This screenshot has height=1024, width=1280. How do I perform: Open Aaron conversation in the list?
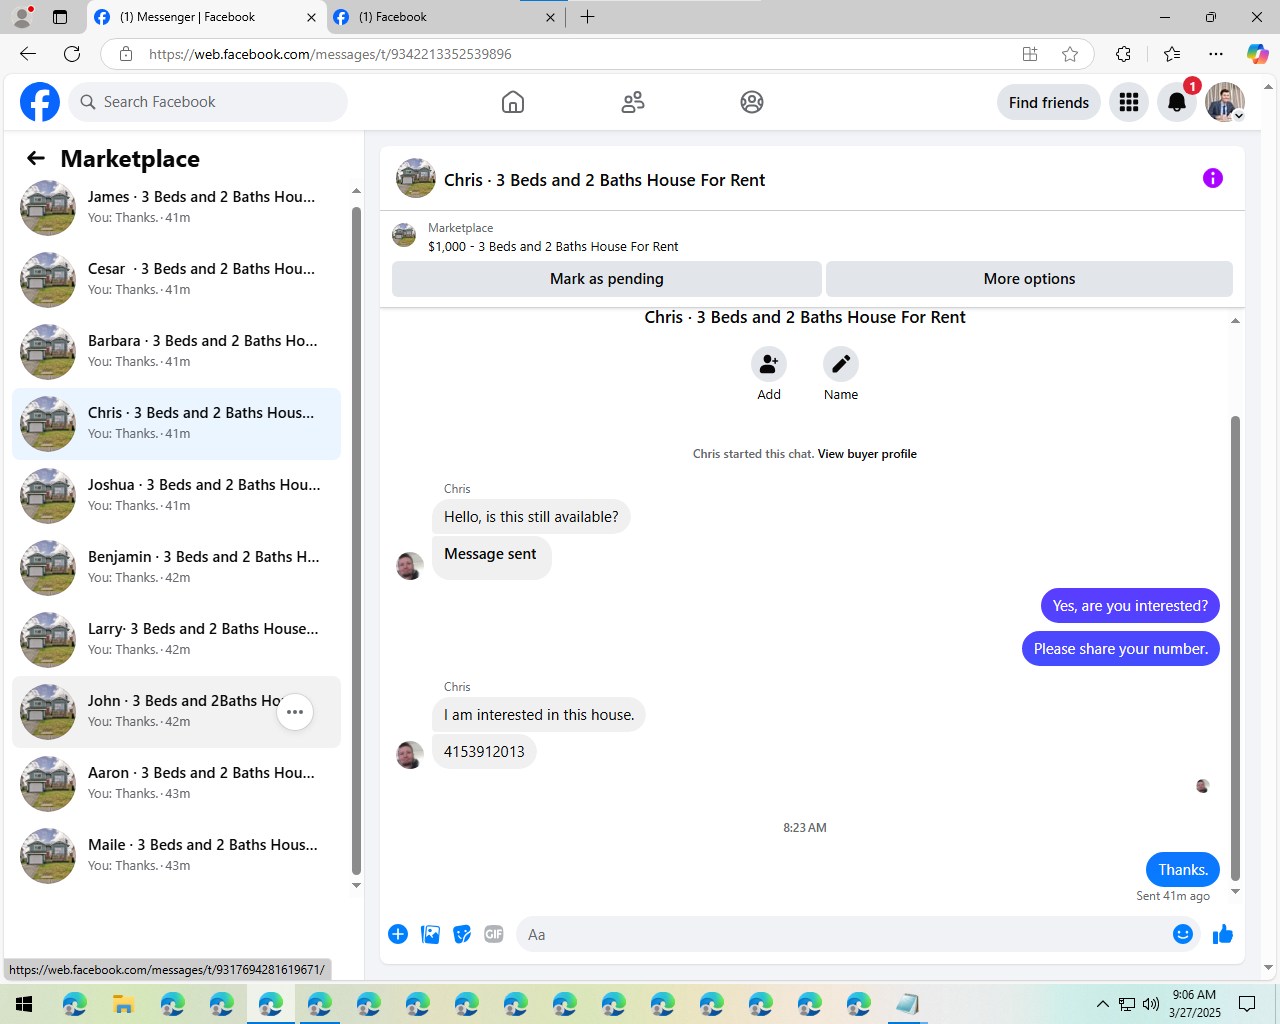point(176,784)
